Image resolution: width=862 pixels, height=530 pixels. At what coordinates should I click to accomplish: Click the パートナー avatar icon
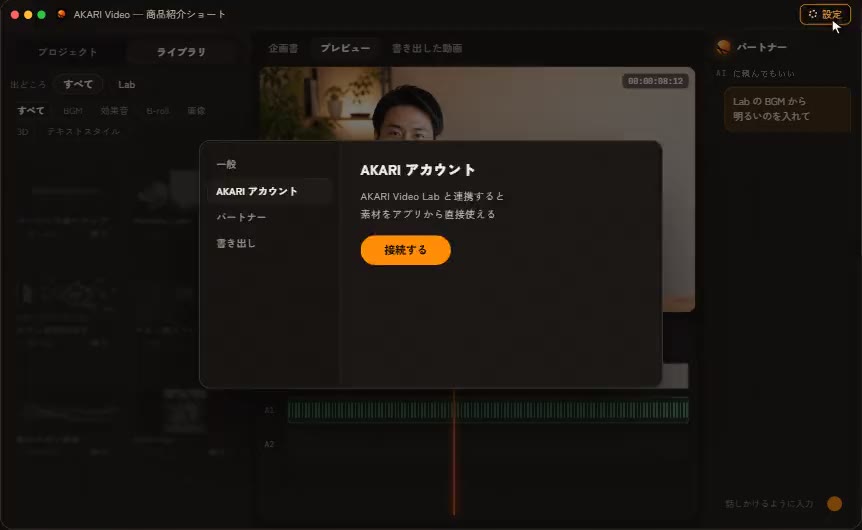coord(723,47)
